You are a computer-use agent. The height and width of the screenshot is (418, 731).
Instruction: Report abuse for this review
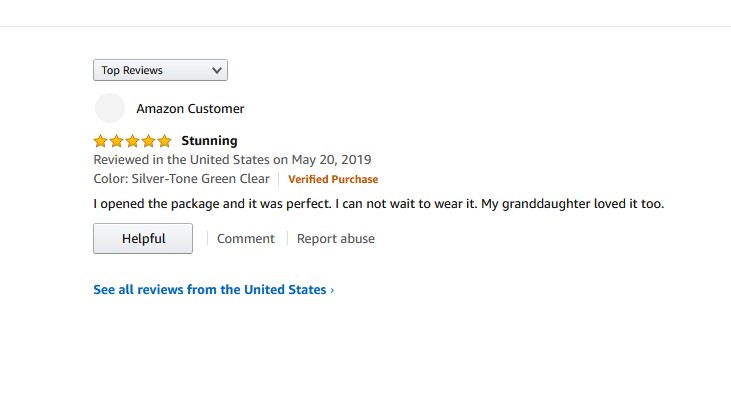pos(336,239)
